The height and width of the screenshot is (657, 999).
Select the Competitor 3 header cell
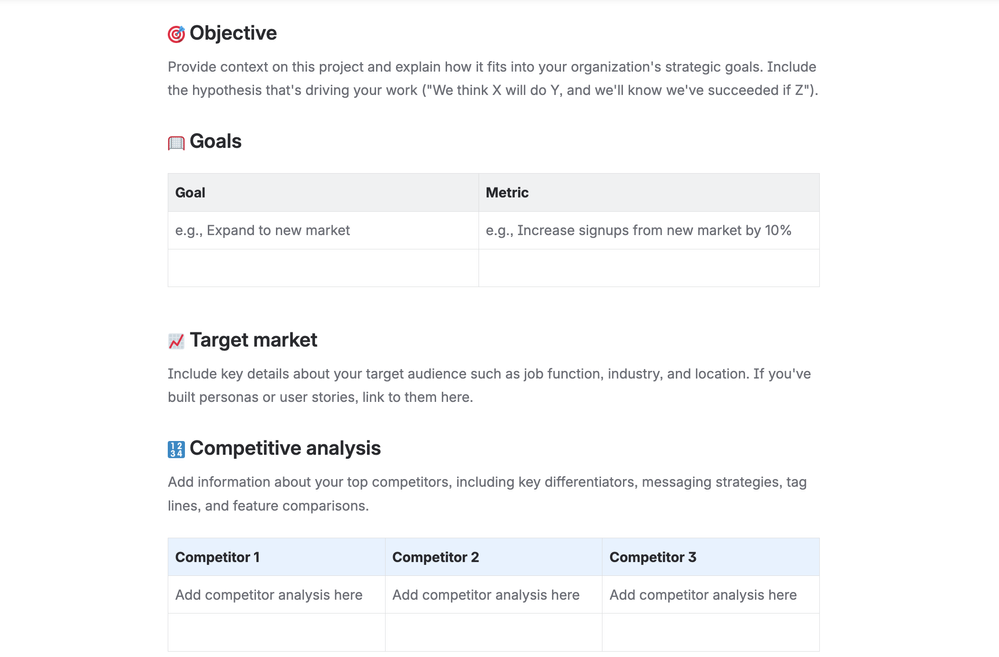coord(710,557)
